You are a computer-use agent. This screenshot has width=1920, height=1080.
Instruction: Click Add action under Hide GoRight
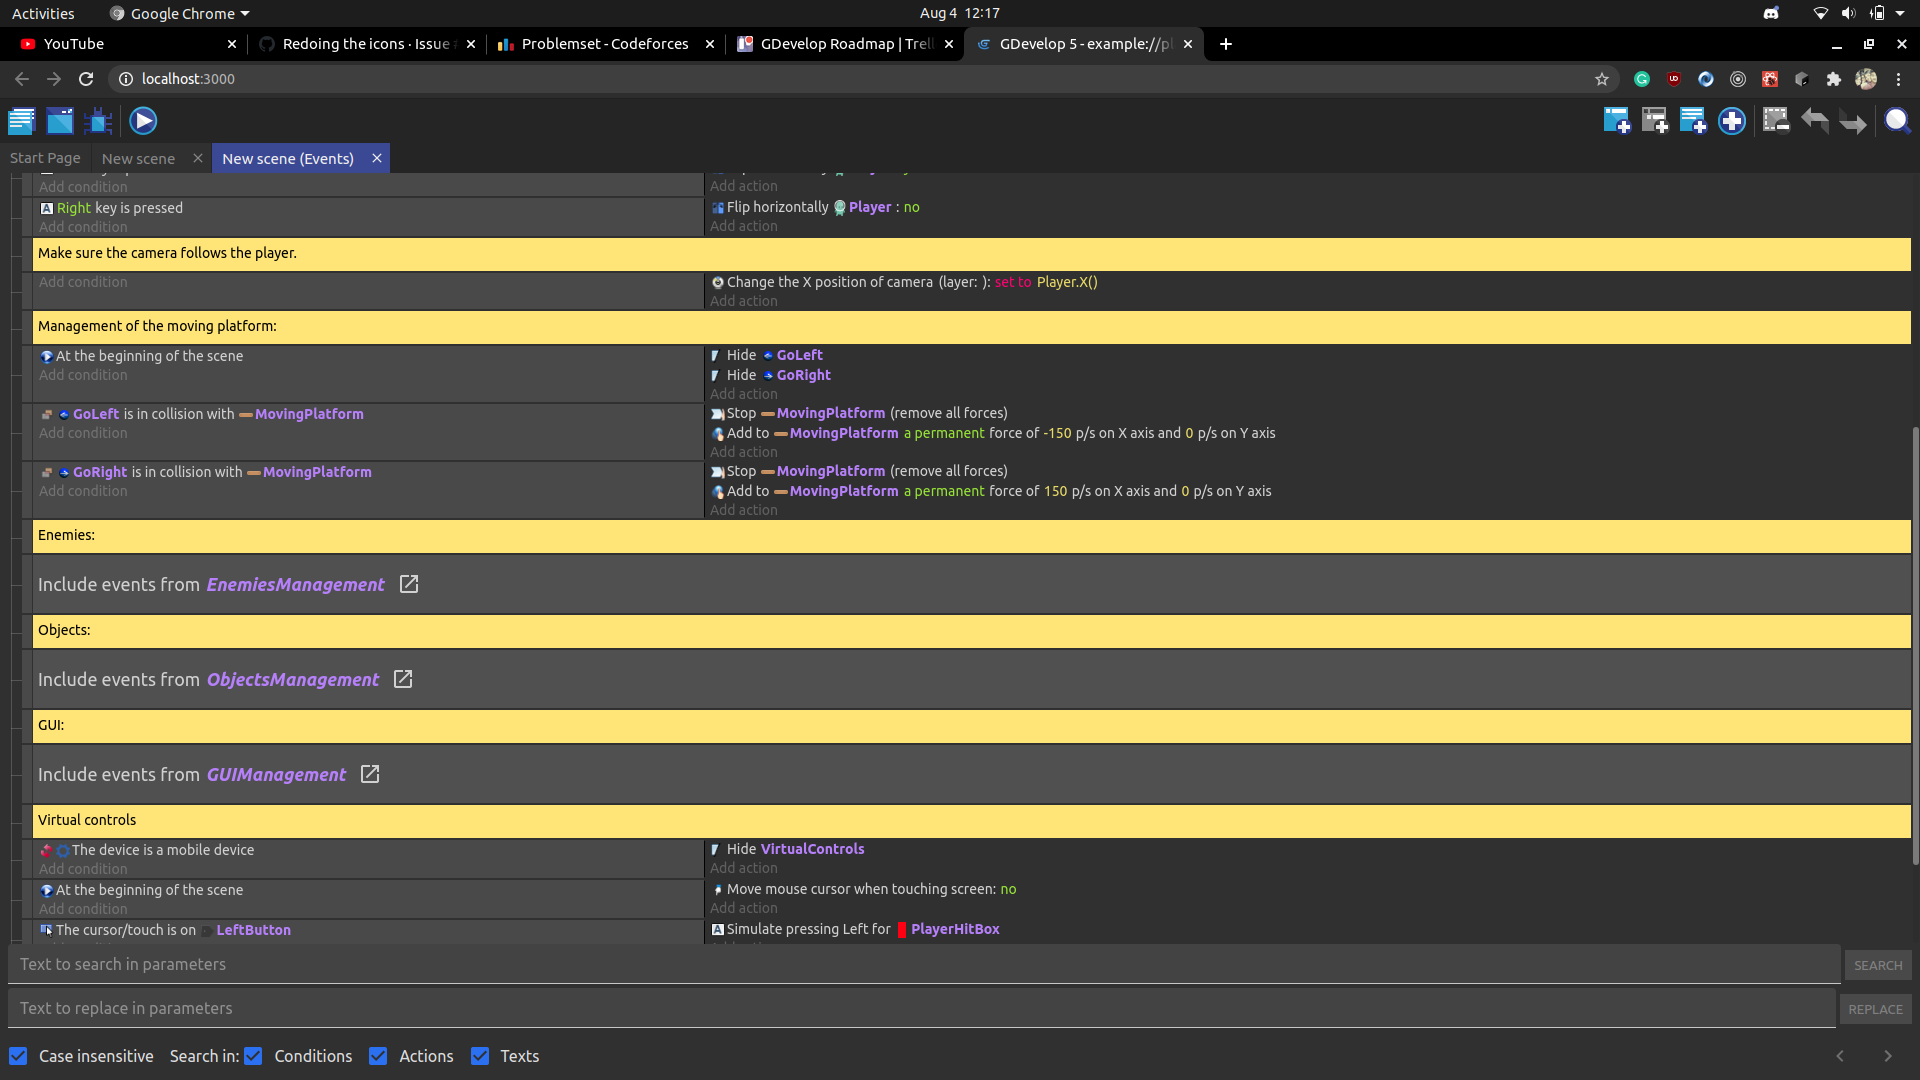pos(743,394)
